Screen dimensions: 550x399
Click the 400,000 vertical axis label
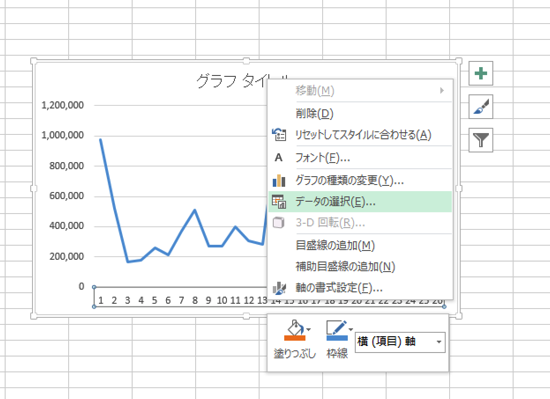coord(67,226)
